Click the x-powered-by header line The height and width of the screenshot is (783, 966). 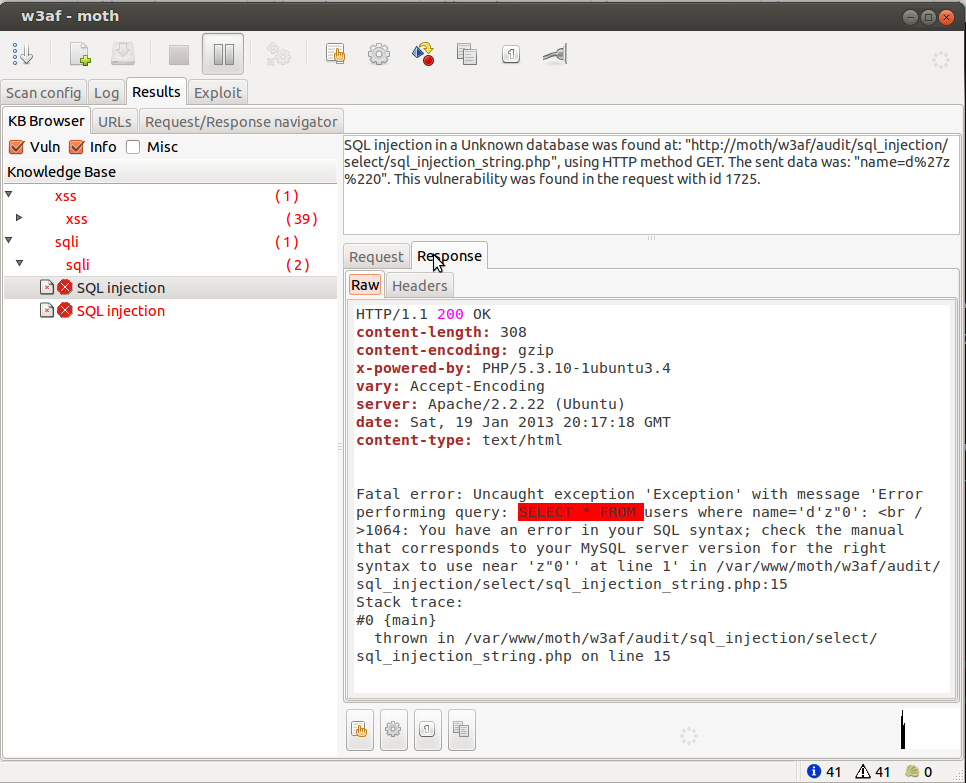click(513, 368)
